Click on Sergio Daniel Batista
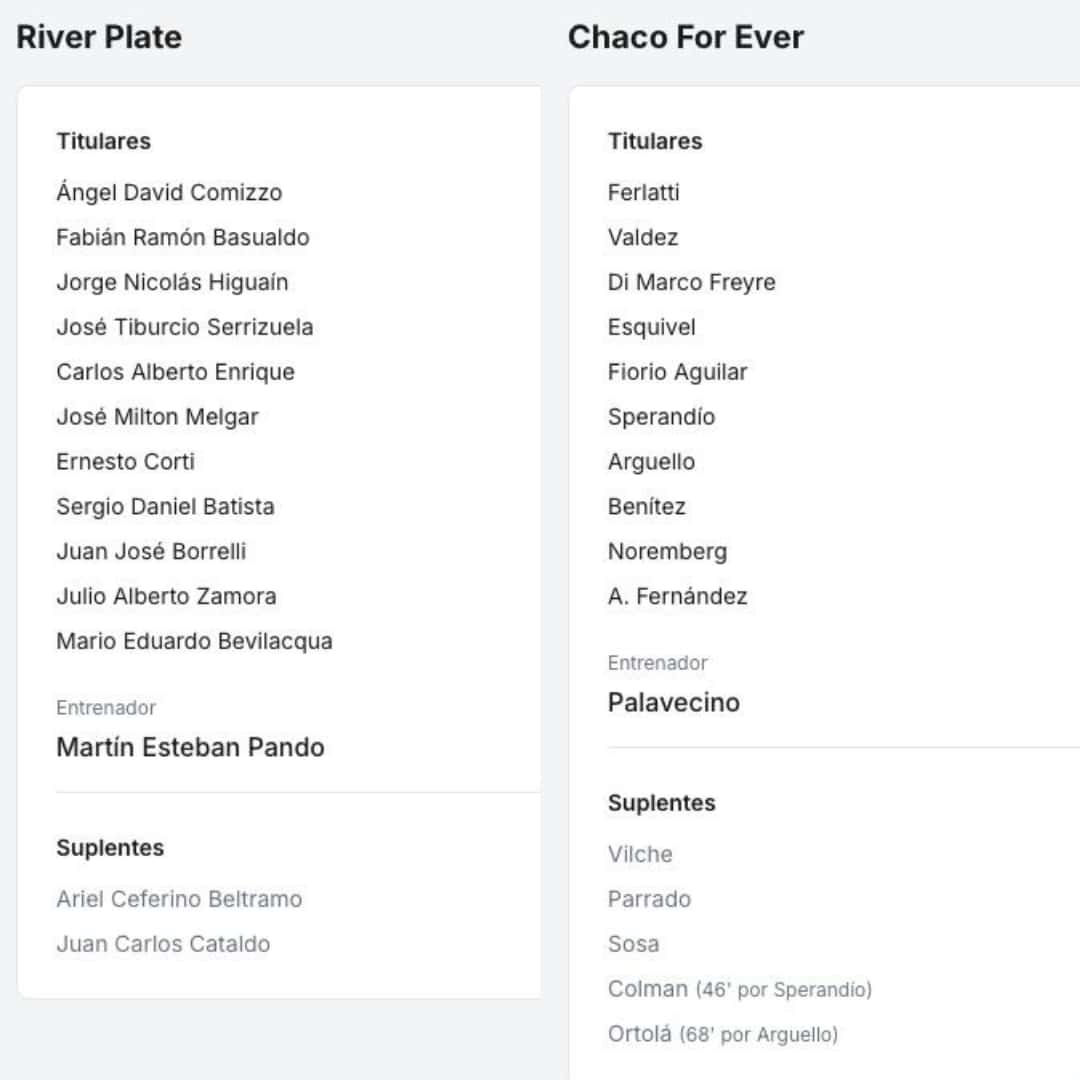Viewport: 1080px width, 1080px height. [165, 506]
